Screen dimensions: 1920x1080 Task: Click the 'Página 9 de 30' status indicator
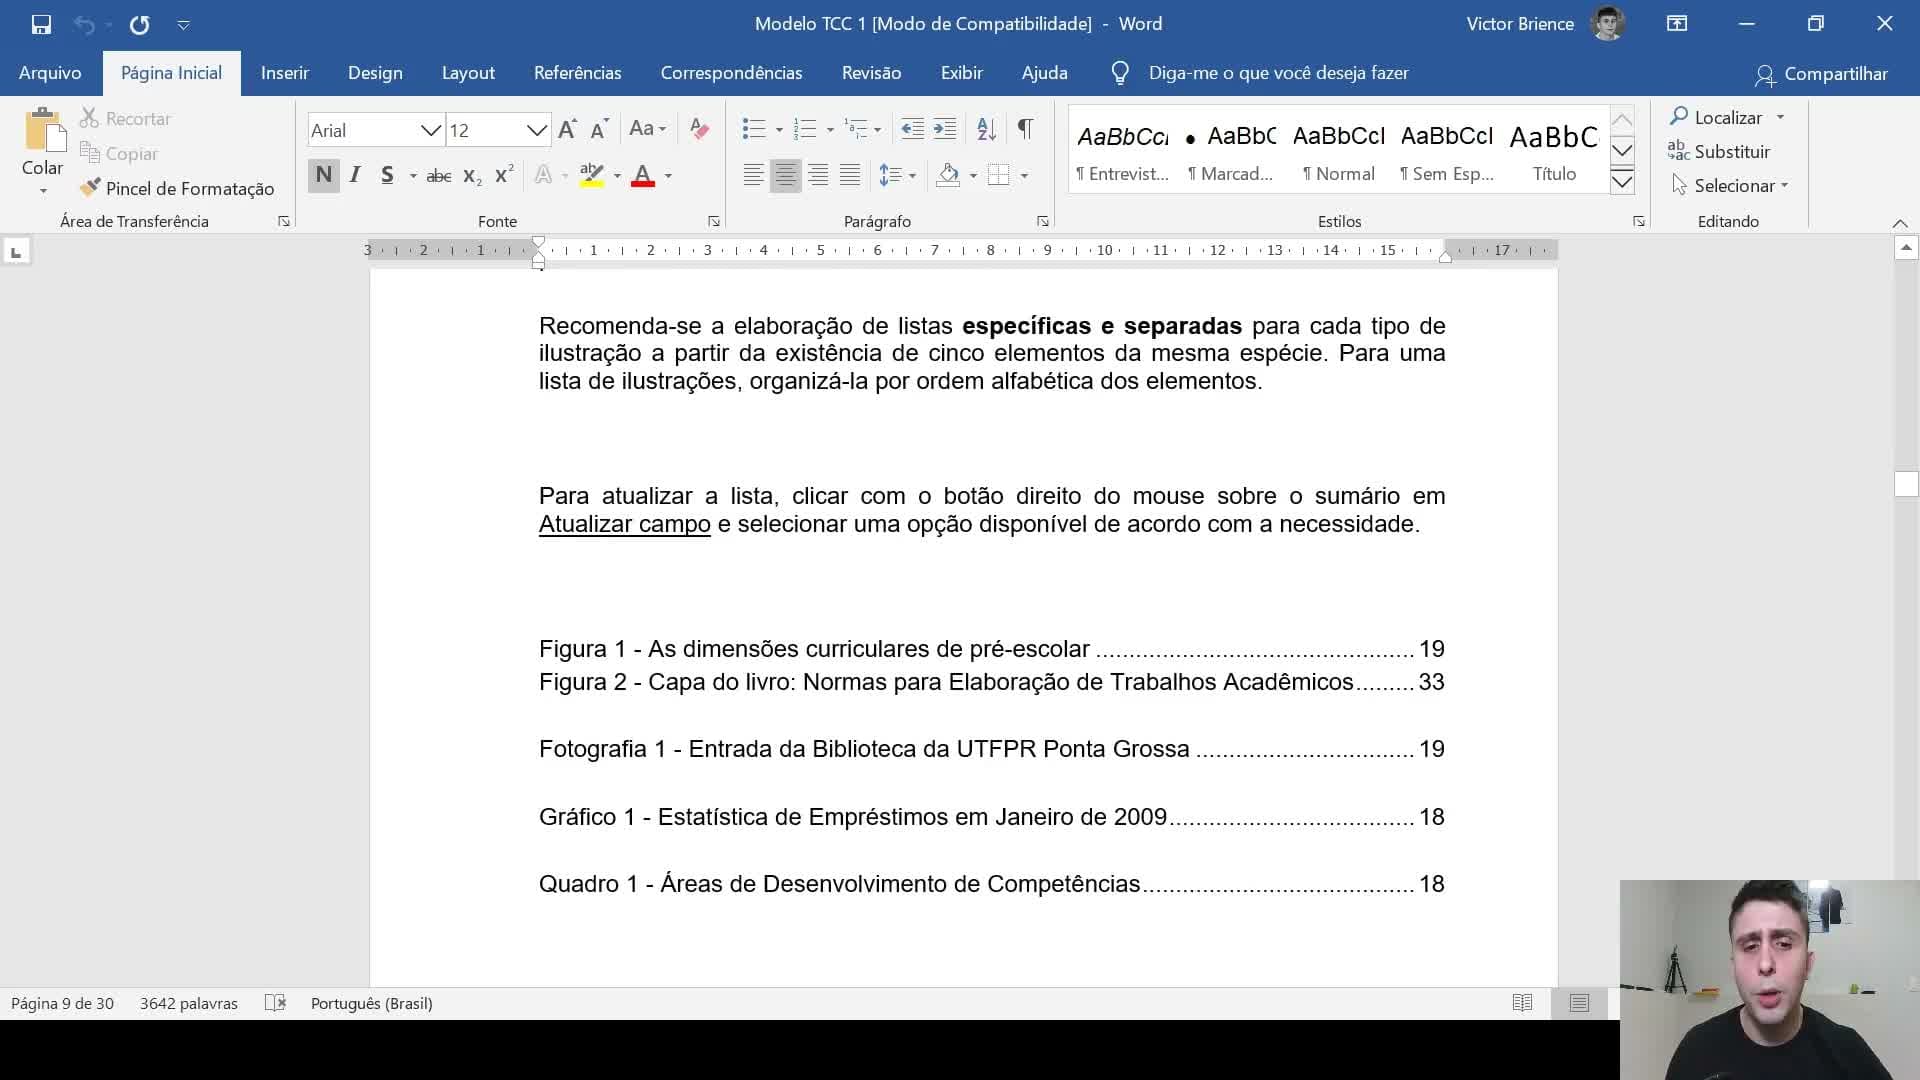[x=62, y=1003]
